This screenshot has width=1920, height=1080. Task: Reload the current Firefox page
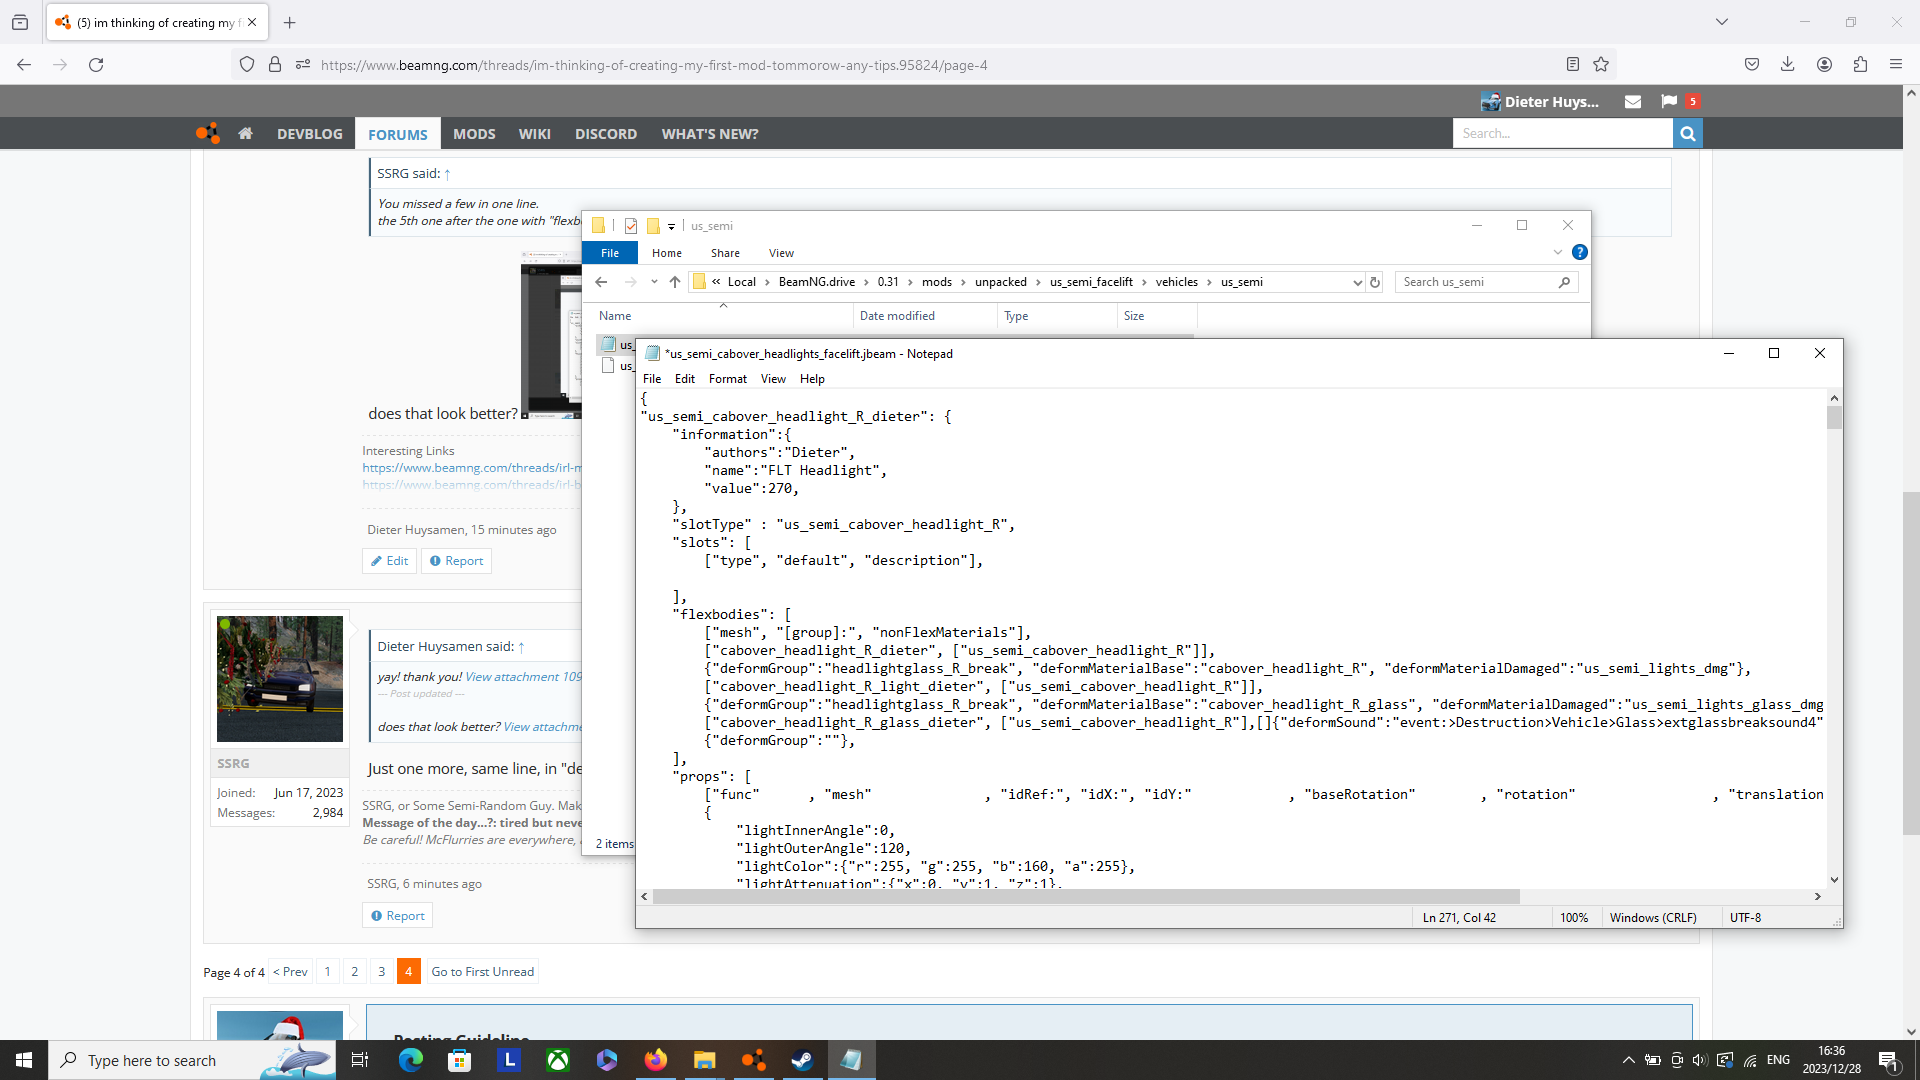pos(96,65)
